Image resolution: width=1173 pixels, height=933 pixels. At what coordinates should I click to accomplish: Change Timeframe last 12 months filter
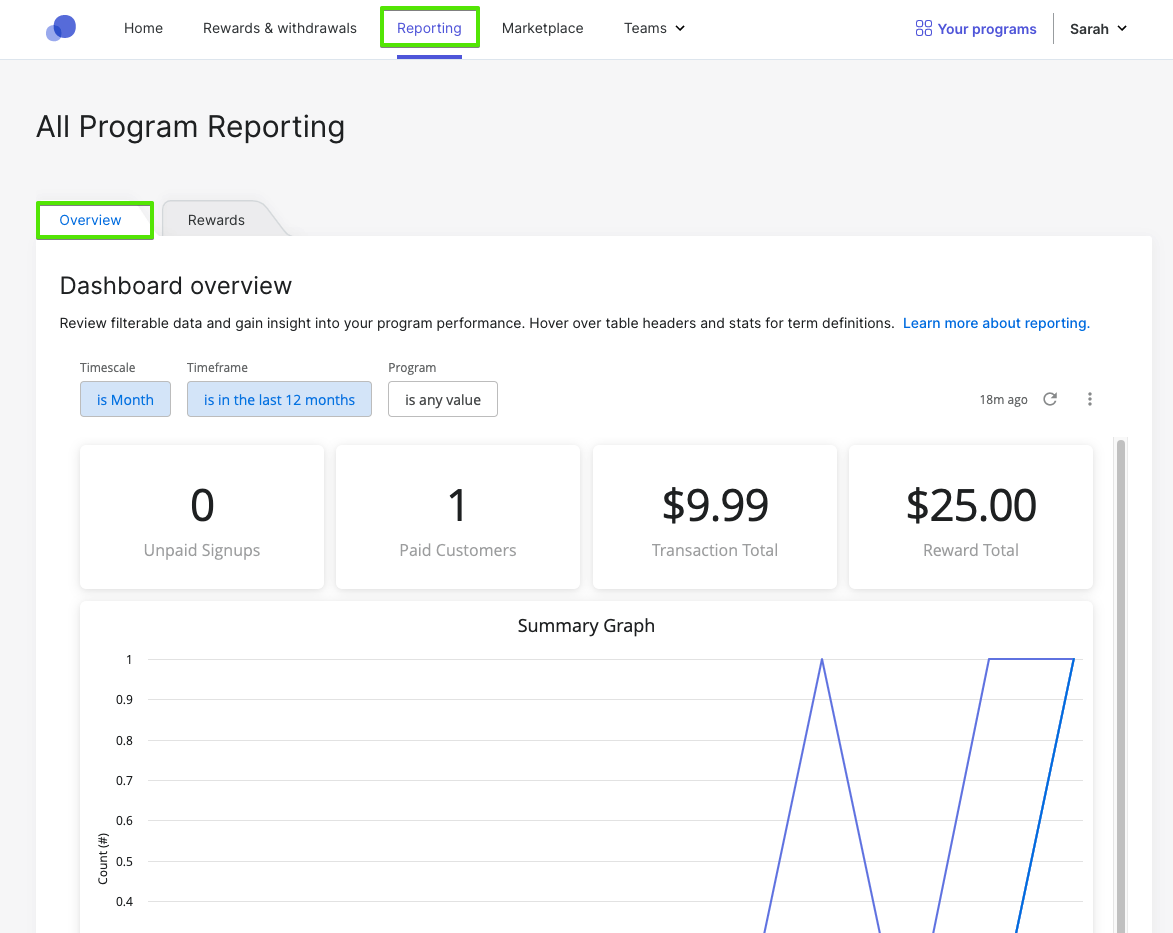(x=279, y=400)
